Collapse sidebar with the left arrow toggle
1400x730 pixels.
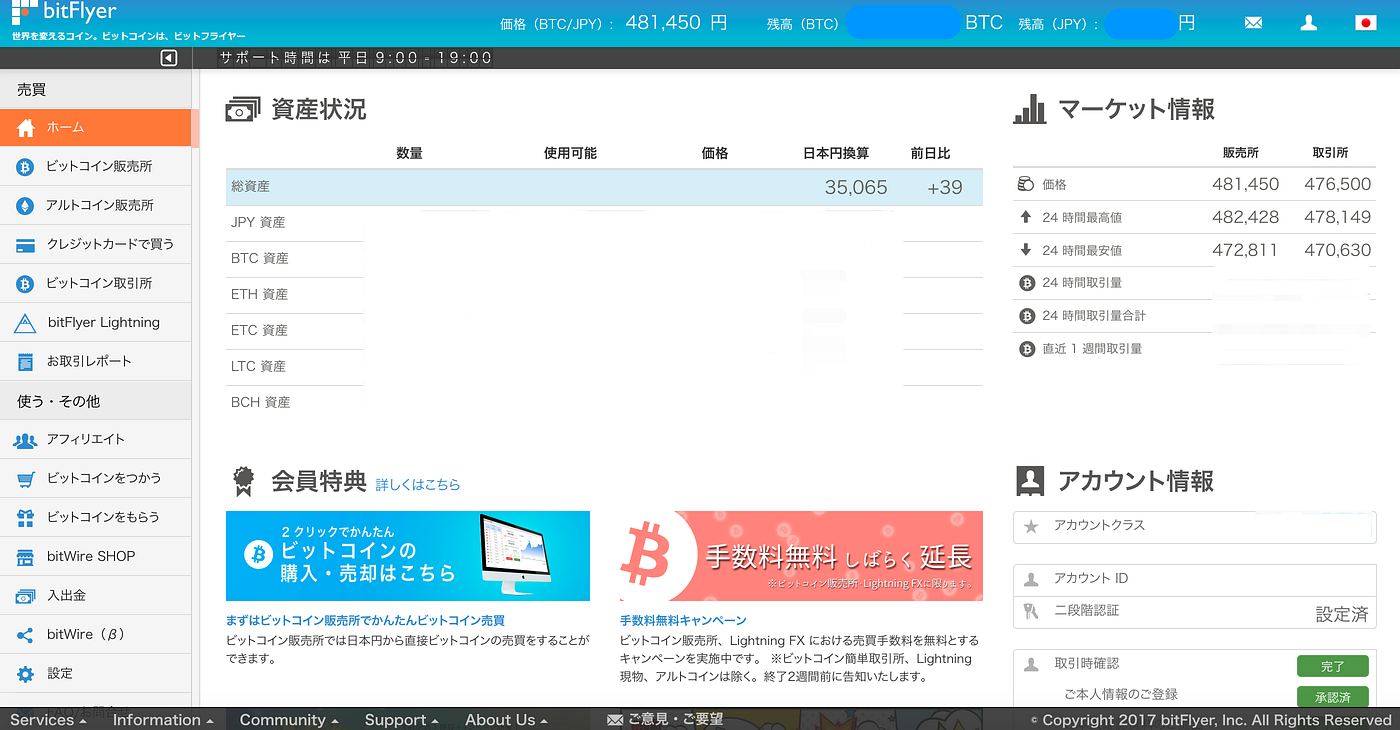(x=168, y=58)
